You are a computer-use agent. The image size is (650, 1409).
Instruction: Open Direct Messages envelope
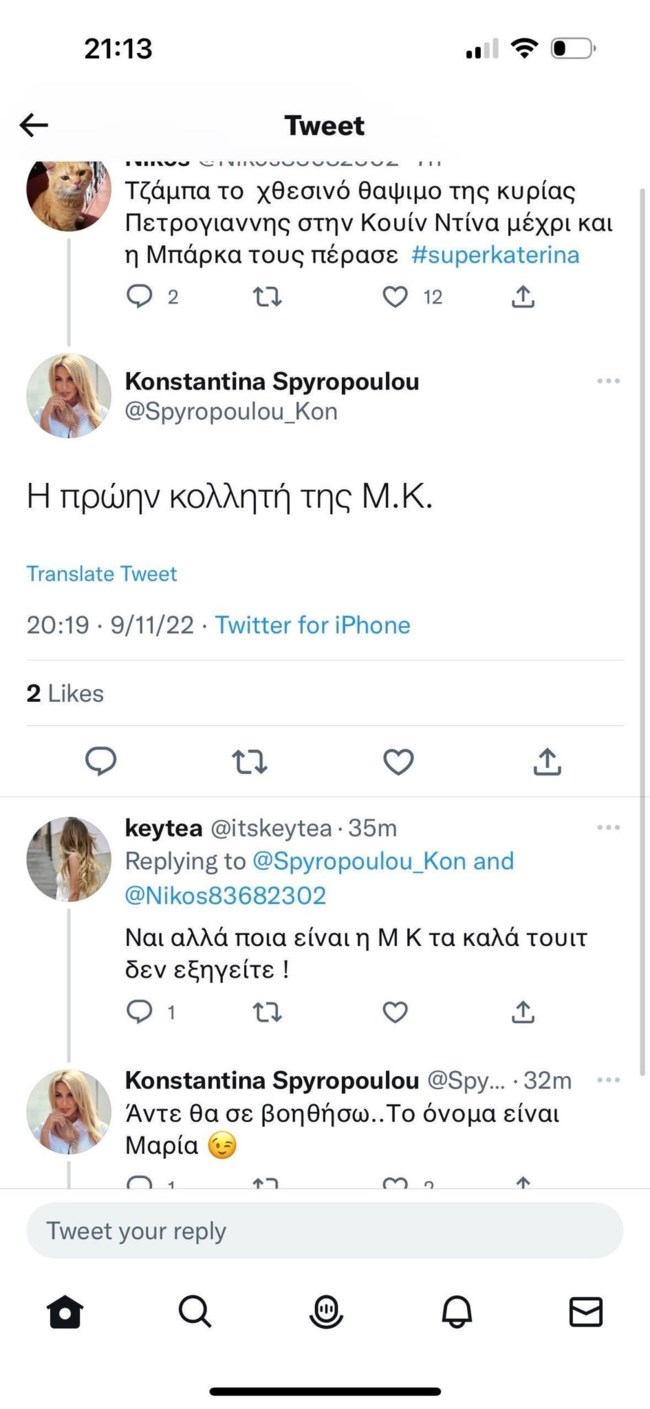point(585,1311)
